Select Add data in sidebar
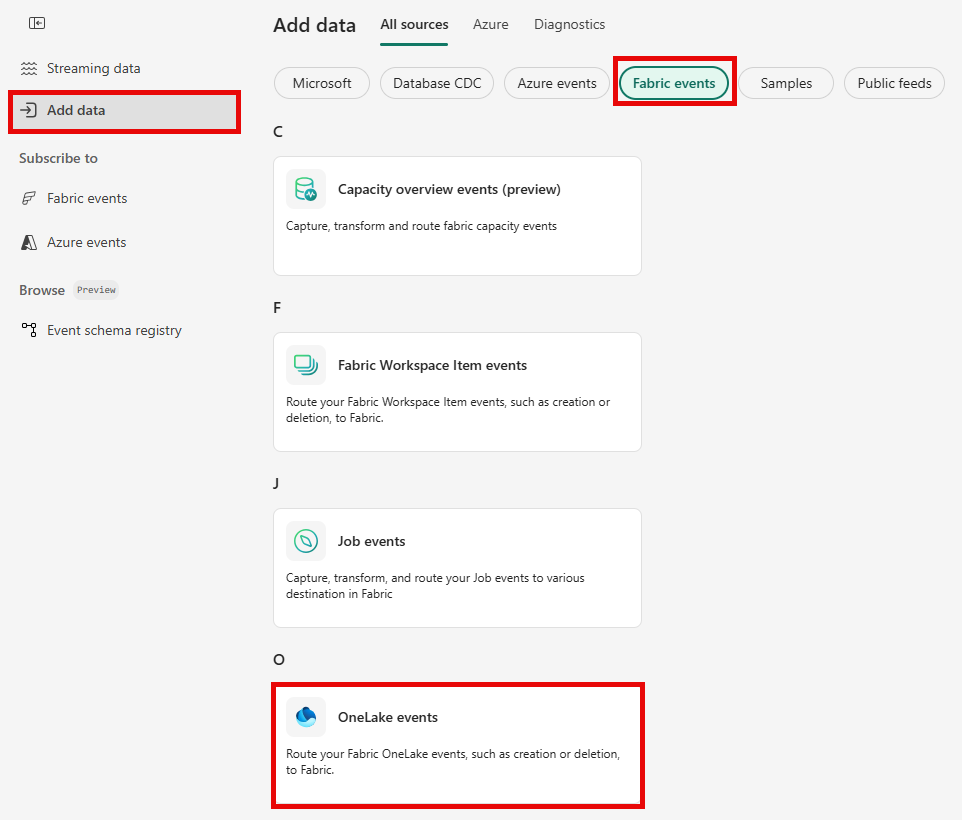Image resolution: width=962 pixels, height=820 pixels. click(x=125, y=111)
